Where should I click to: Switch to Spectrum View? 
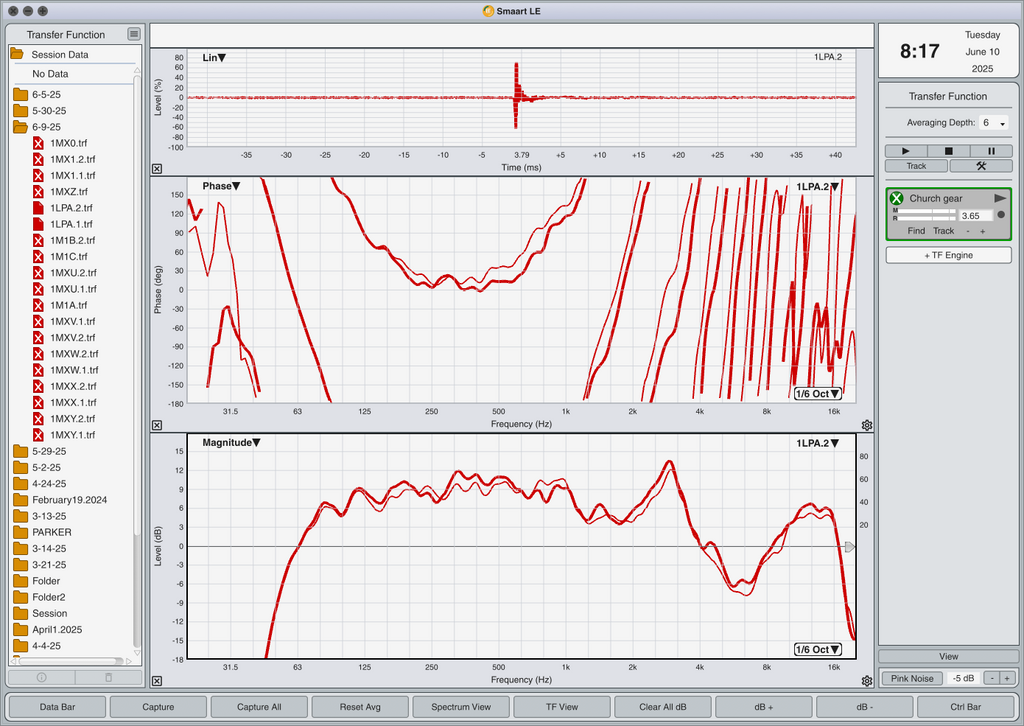[x=461, y=706]
